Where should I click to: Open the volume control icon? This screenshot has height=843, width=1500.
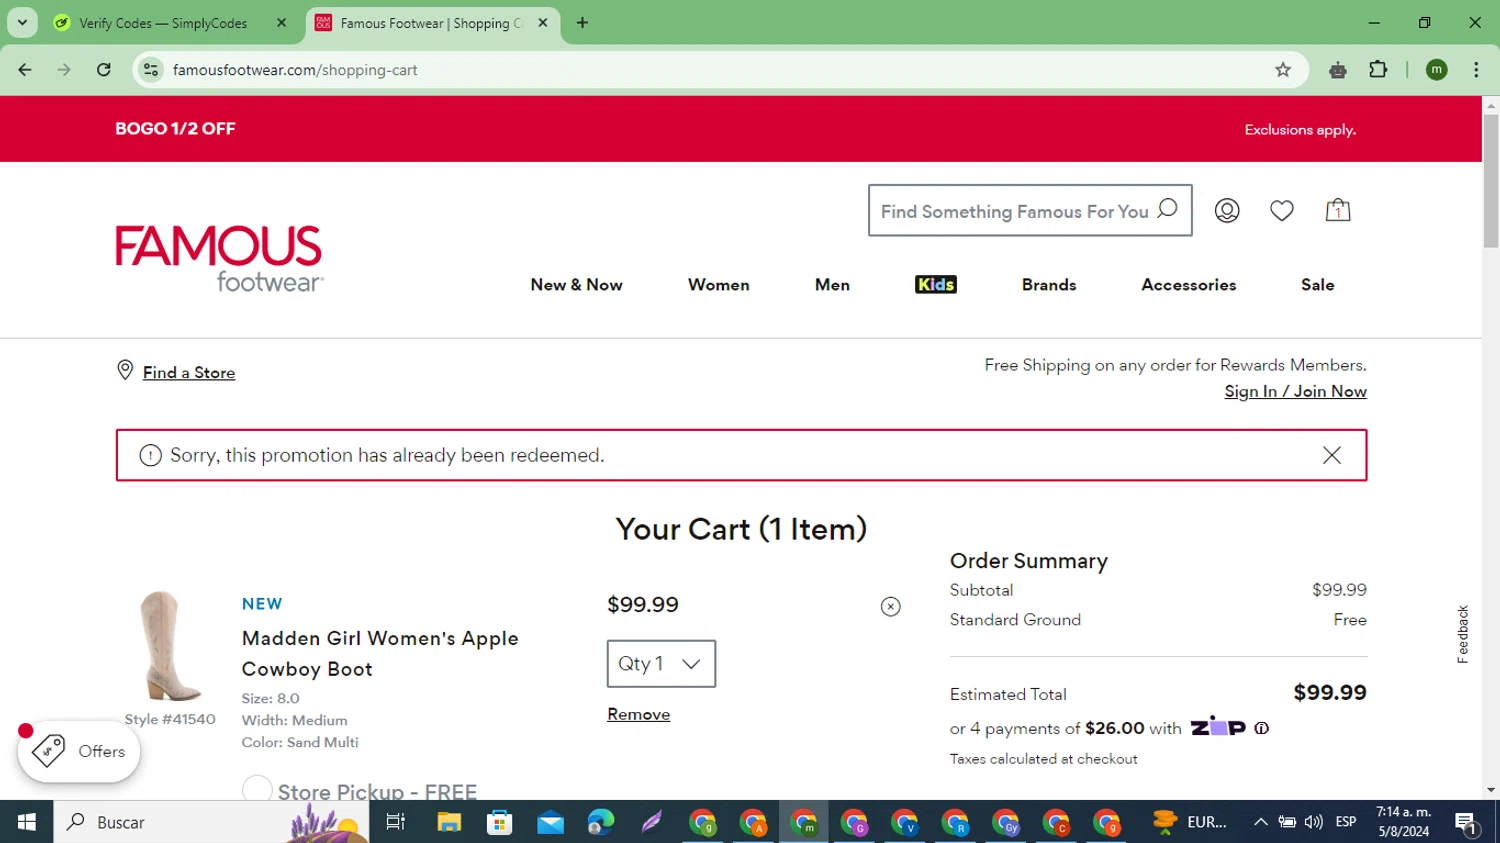click(1314, 822)
